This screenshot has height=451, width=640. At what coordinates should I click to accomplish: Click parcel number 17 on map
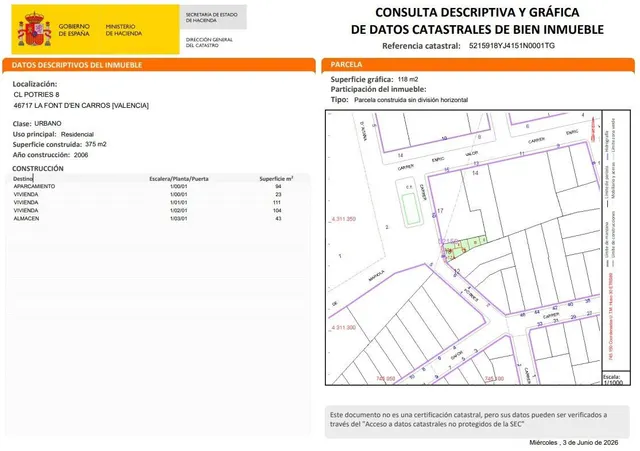point(440,211)
